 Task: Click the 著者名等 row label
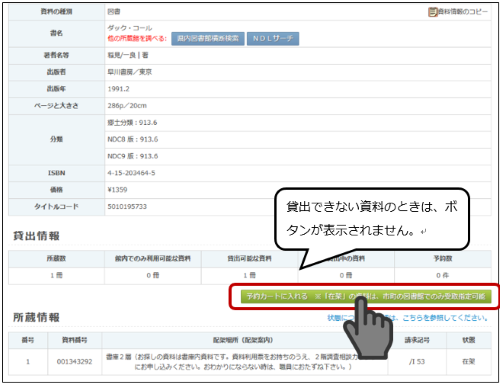pyautogui.click(x=56, y=55)
